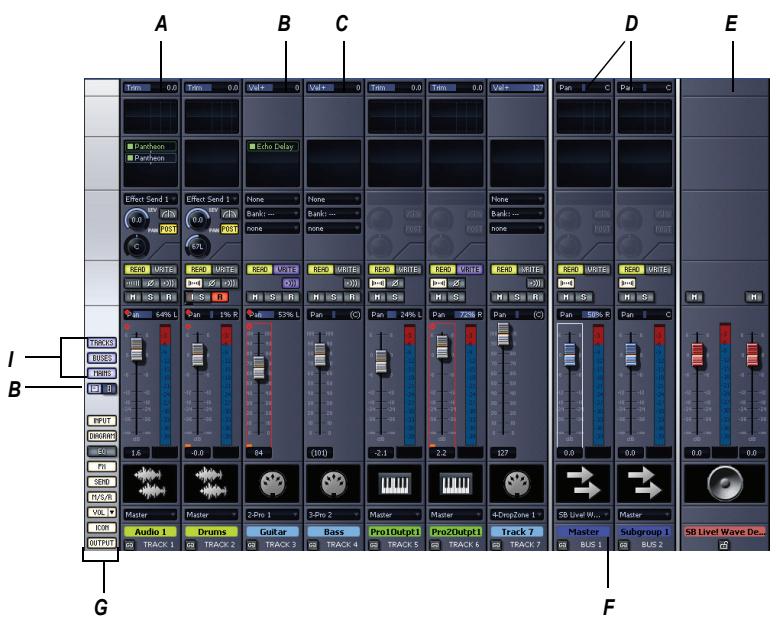Mute the Master bus
Image resolution: width=776 pixels, height=623 pixels.
click(566, 297)
